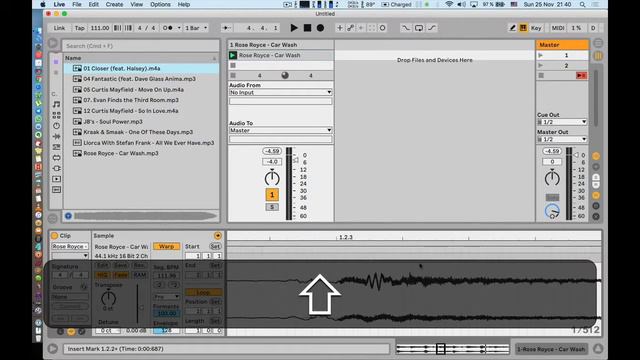Adjust track 1 pan knob

coord(272,178)
